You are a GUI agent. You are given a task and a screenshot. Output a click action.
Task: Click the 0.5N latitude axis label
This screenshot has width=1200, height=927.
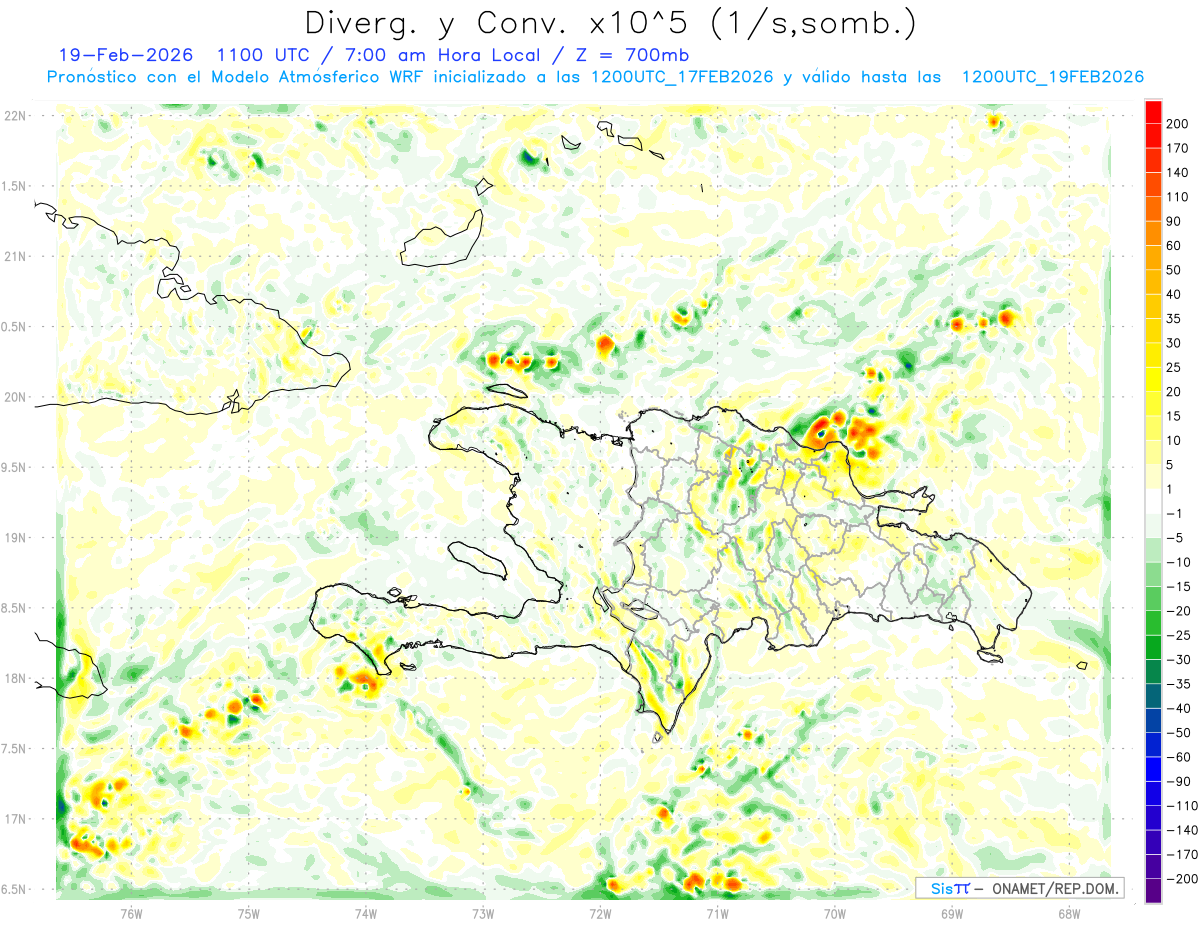click(12, 327)
